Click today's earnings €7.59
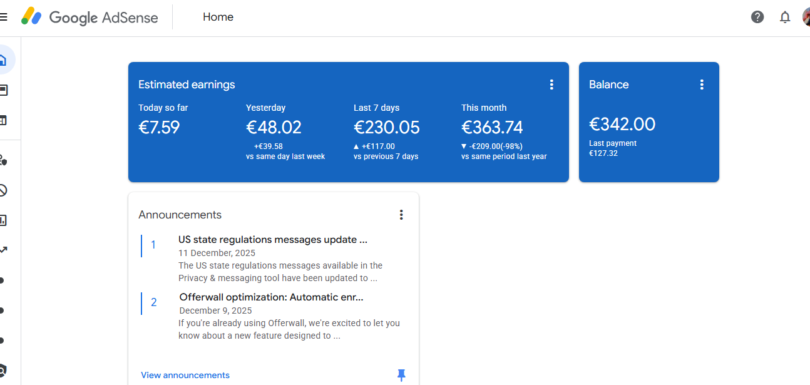Viewport: 810px width, 385px height. click(159, 127)
